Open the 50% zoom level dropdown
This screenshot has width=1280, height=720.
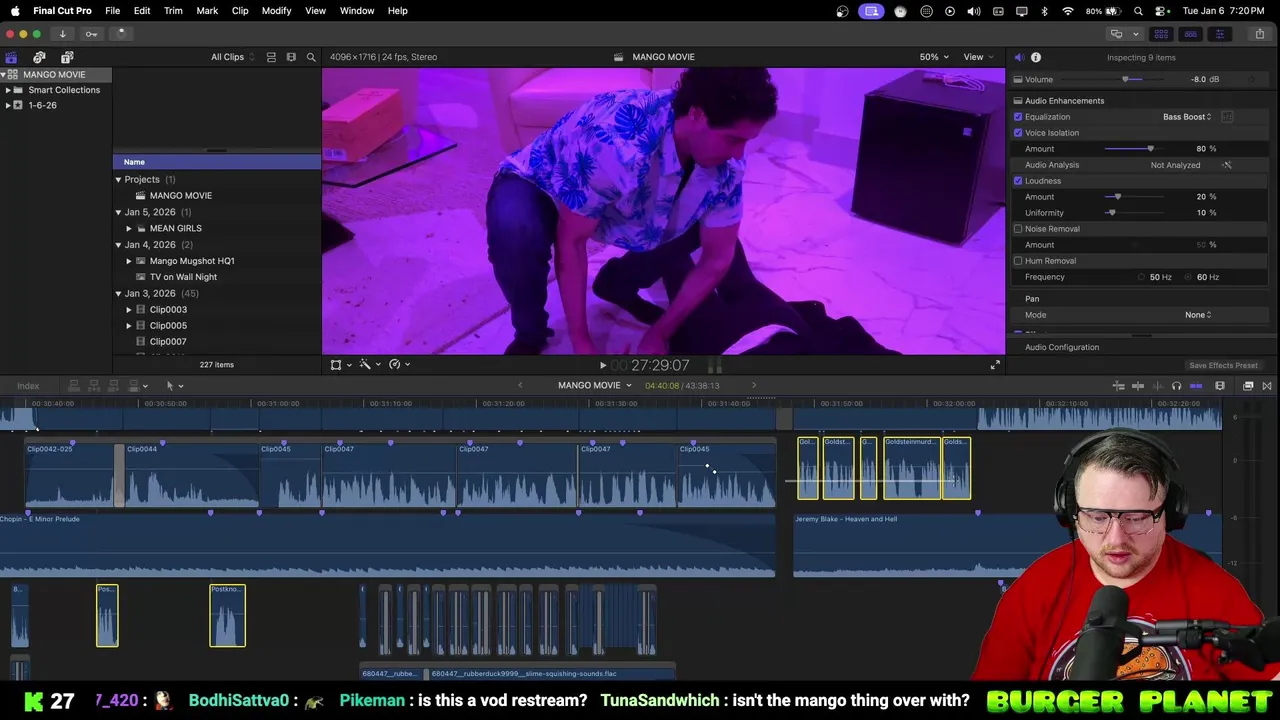tap(934, 57)
